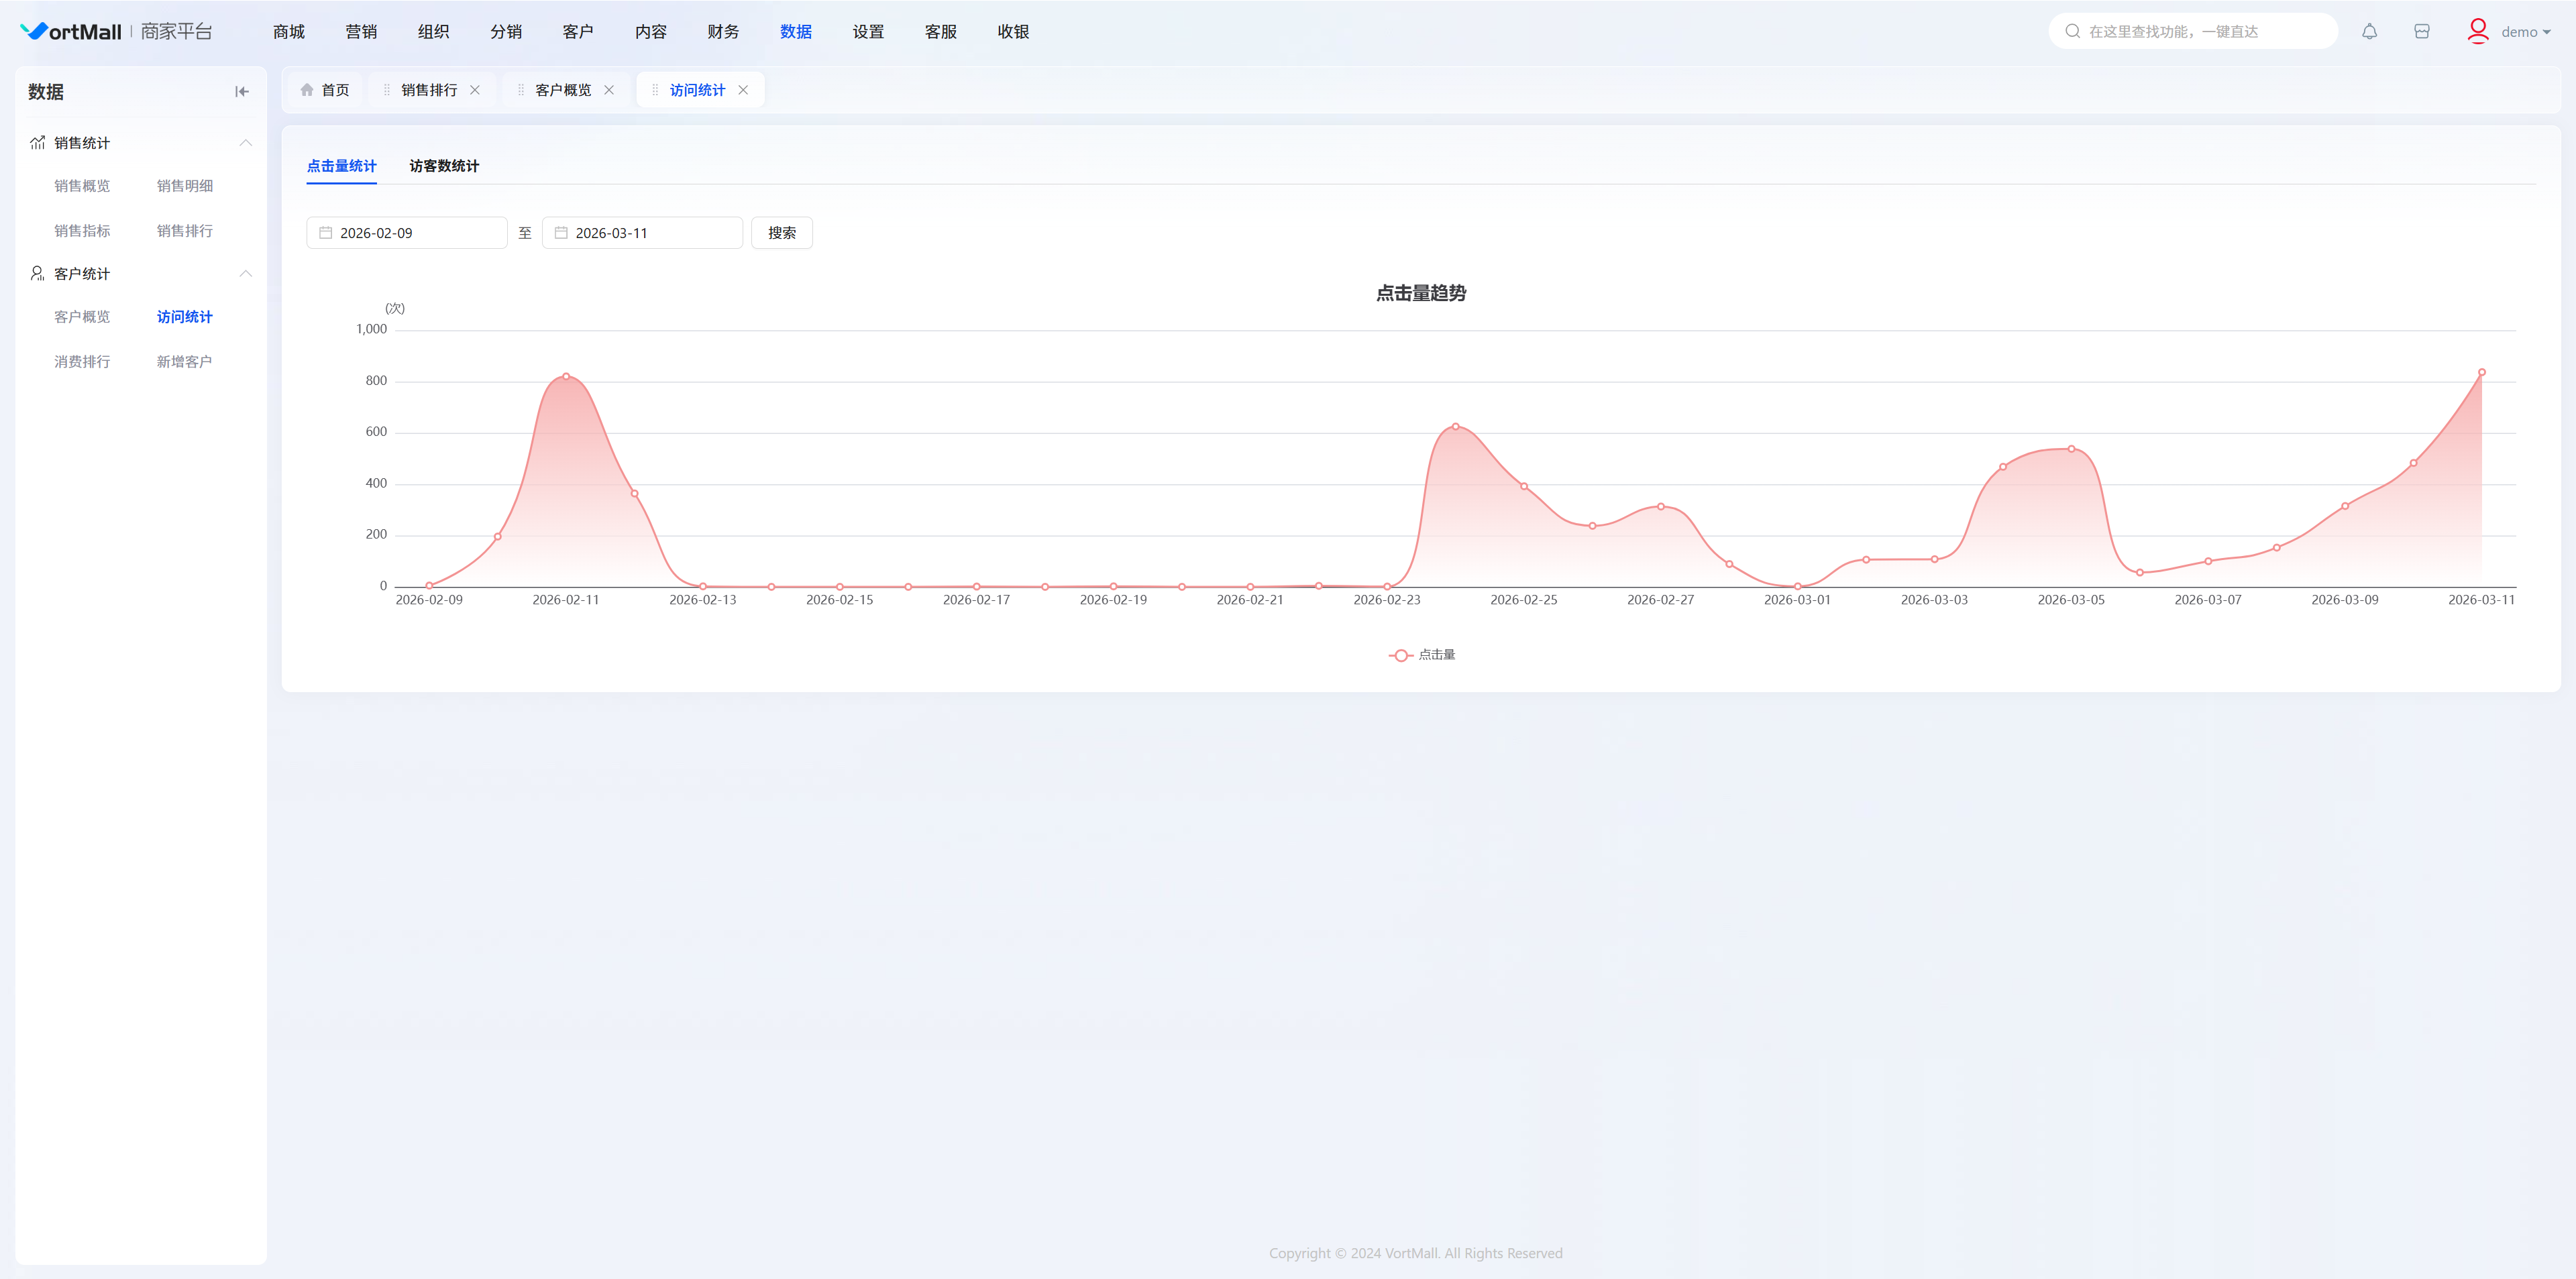This screenshot has width=2576, height=1279.
Task: Close the 客户概览 tab
Action: click(609, 90)
